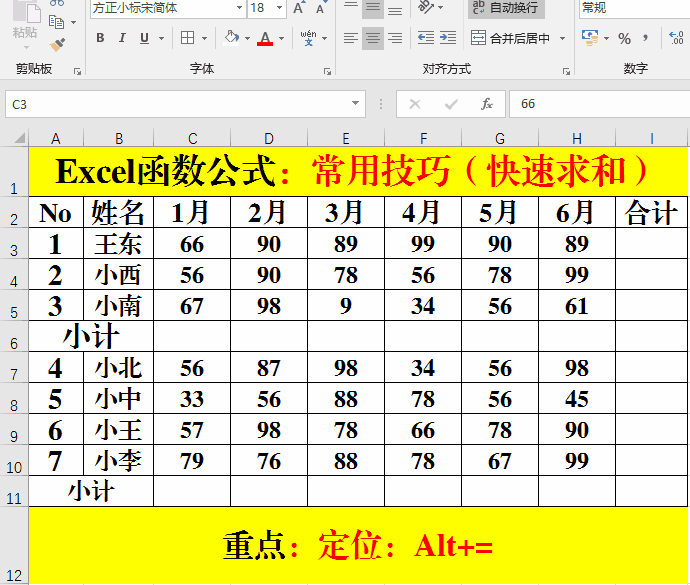Toggle Bold formatting
Screen dimensions: 690x585
click(100, 38)
